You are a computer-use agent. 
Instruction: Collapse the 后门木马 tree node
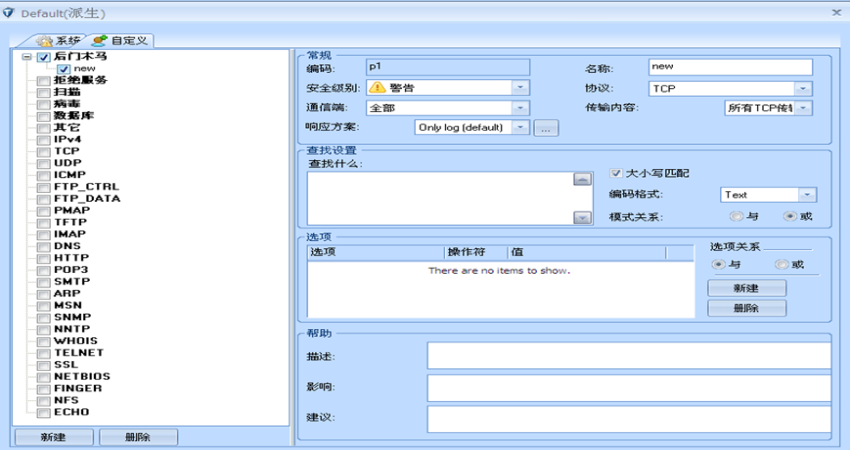27,57
